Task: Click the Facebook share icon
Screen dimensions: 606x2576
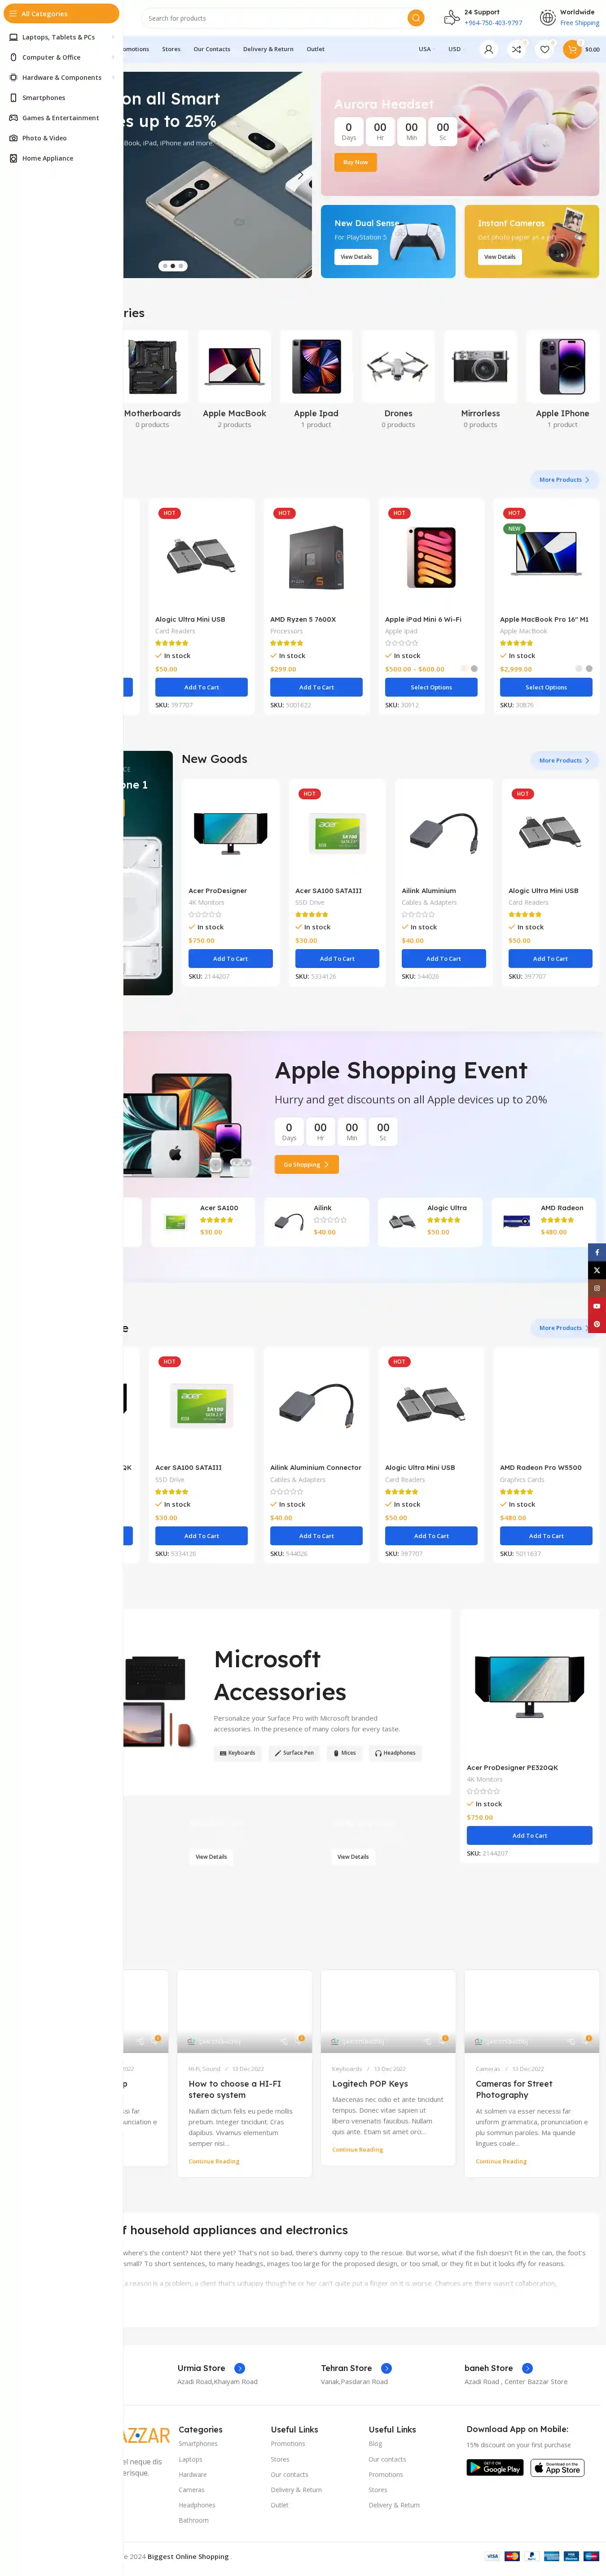Action: (x=597, y=1252)
